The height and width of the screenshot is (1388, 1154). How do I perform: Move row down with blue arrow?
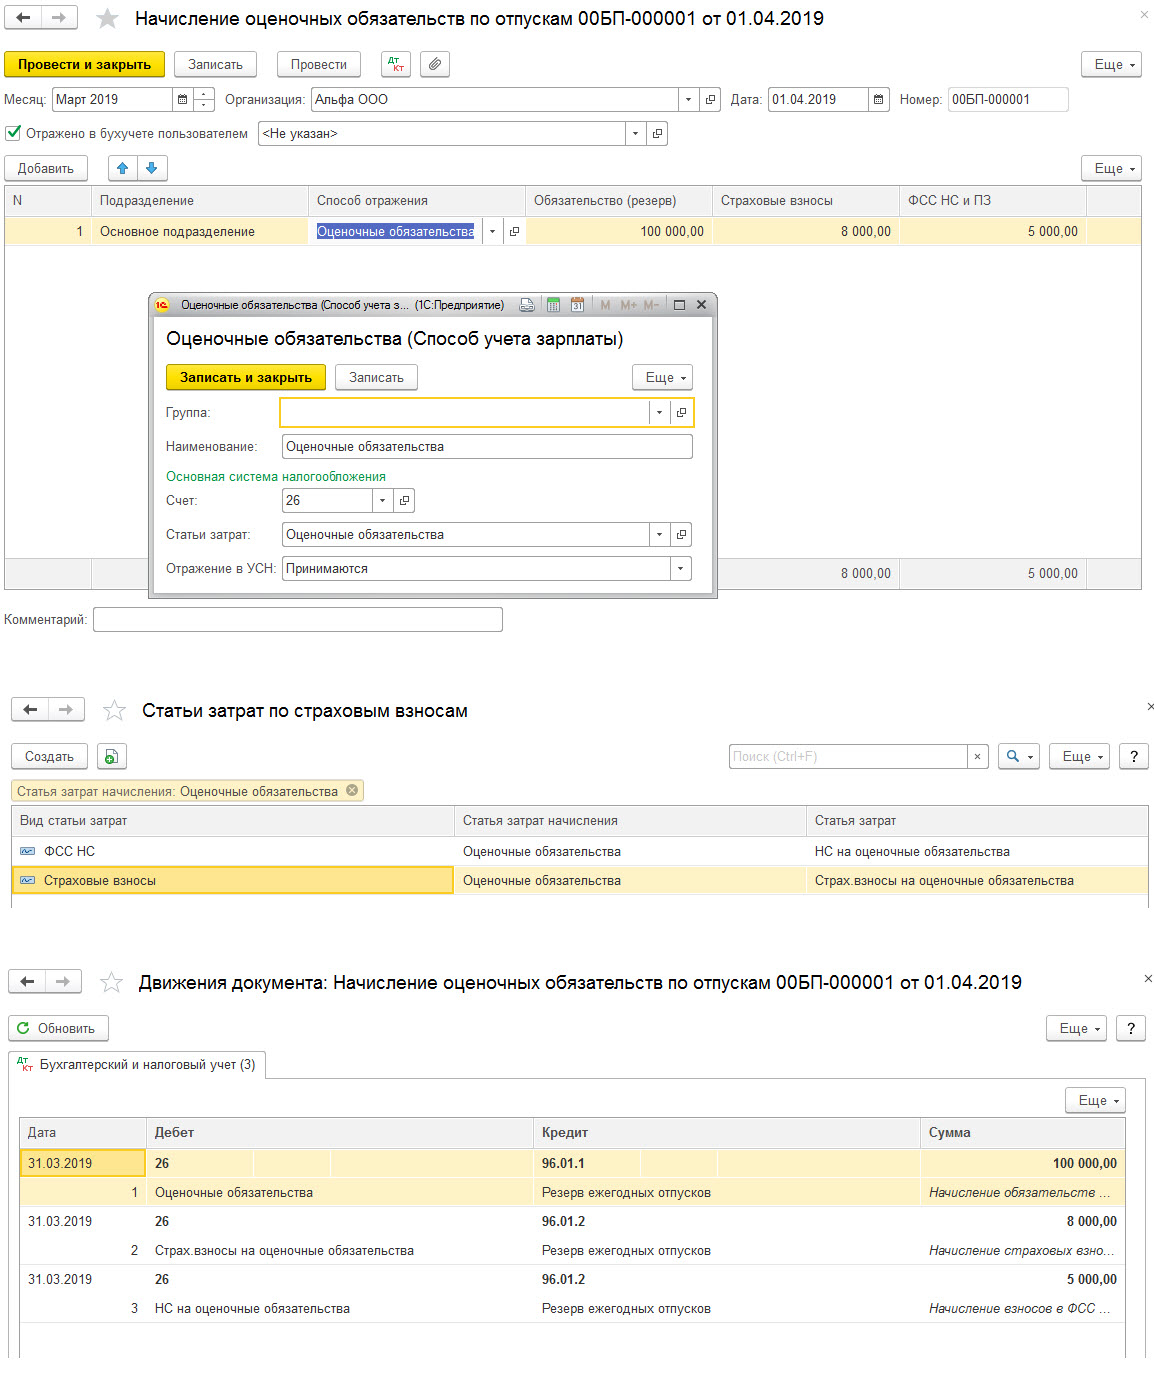[152, 168]
